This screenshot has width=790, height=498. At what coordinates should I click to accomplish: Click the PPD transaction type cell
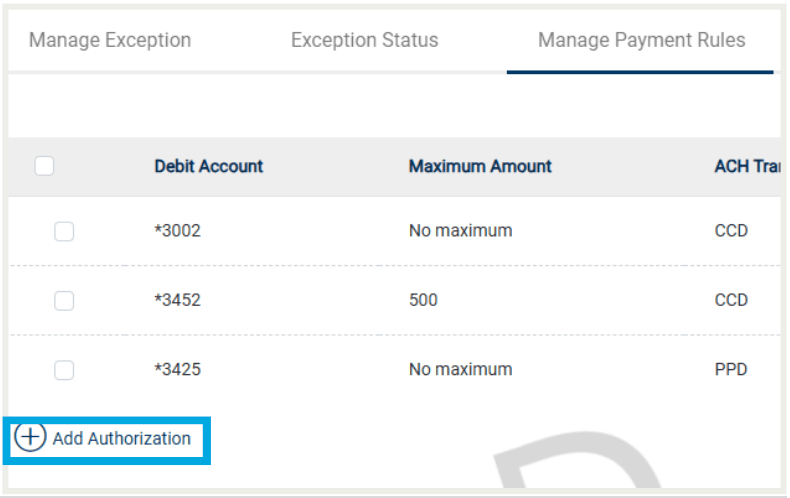pos(731,369)
